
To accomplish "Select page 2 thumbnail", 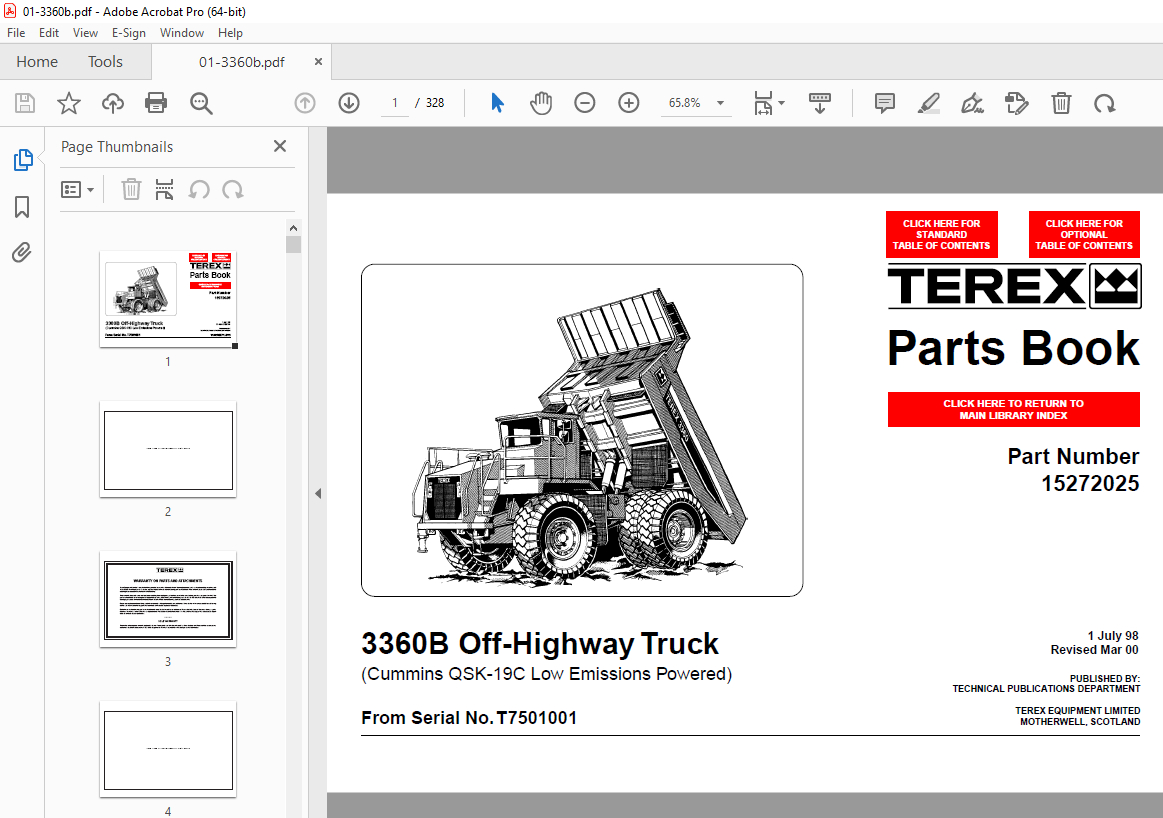I will tap(168, 449).
